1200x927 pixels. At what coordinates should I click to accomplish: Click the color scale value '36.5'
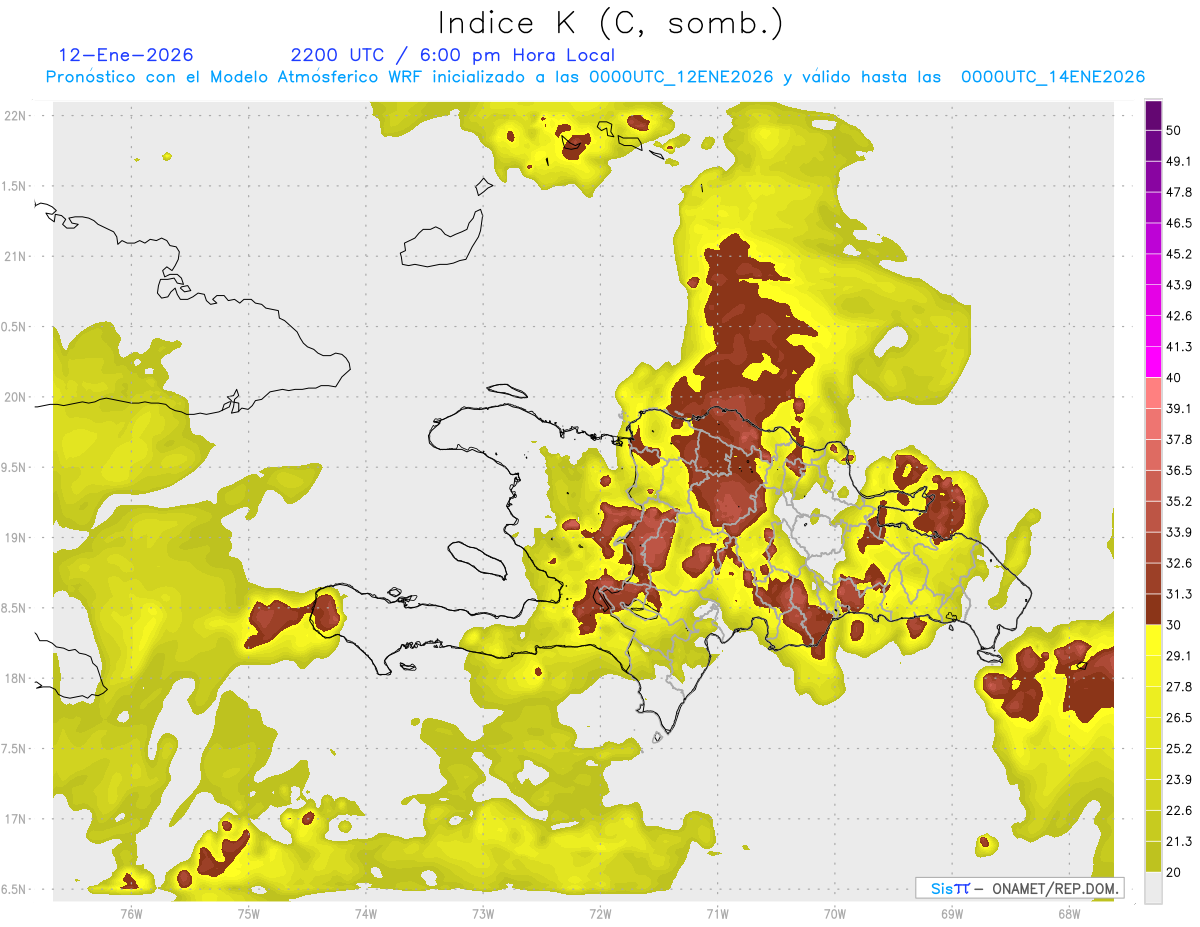1179,471
